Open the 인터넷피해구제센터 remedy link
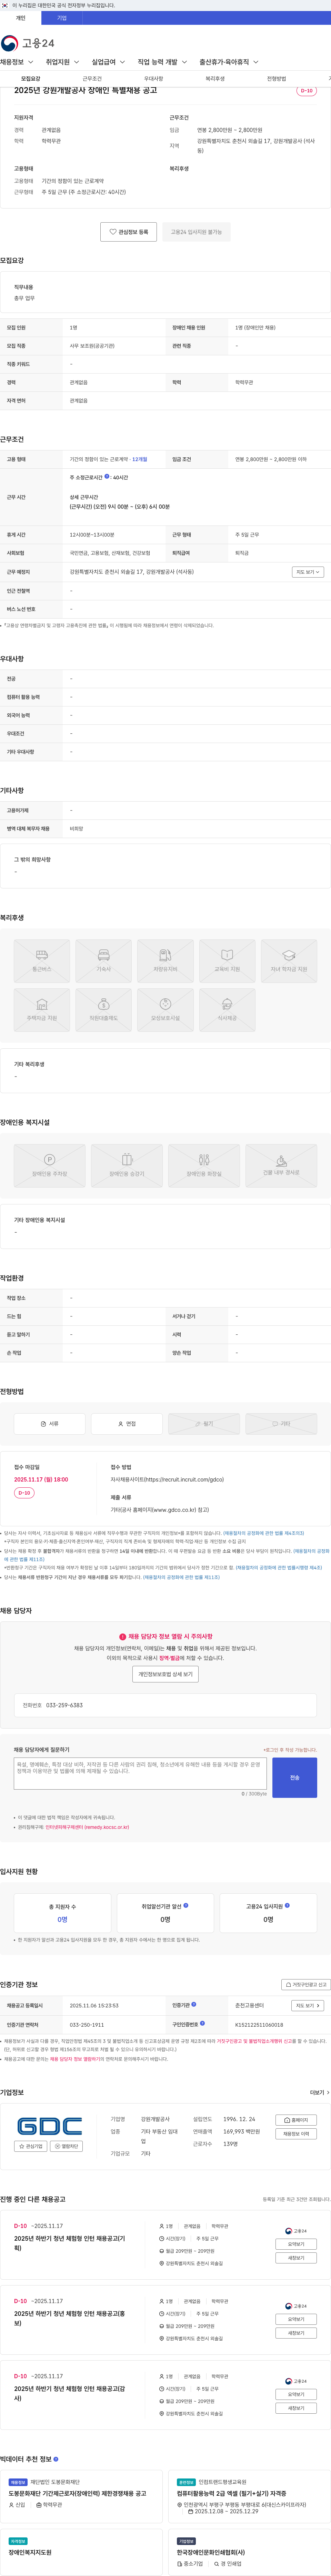Image resolution: width=331 pixels, height=2576 pixels. 87,1827
